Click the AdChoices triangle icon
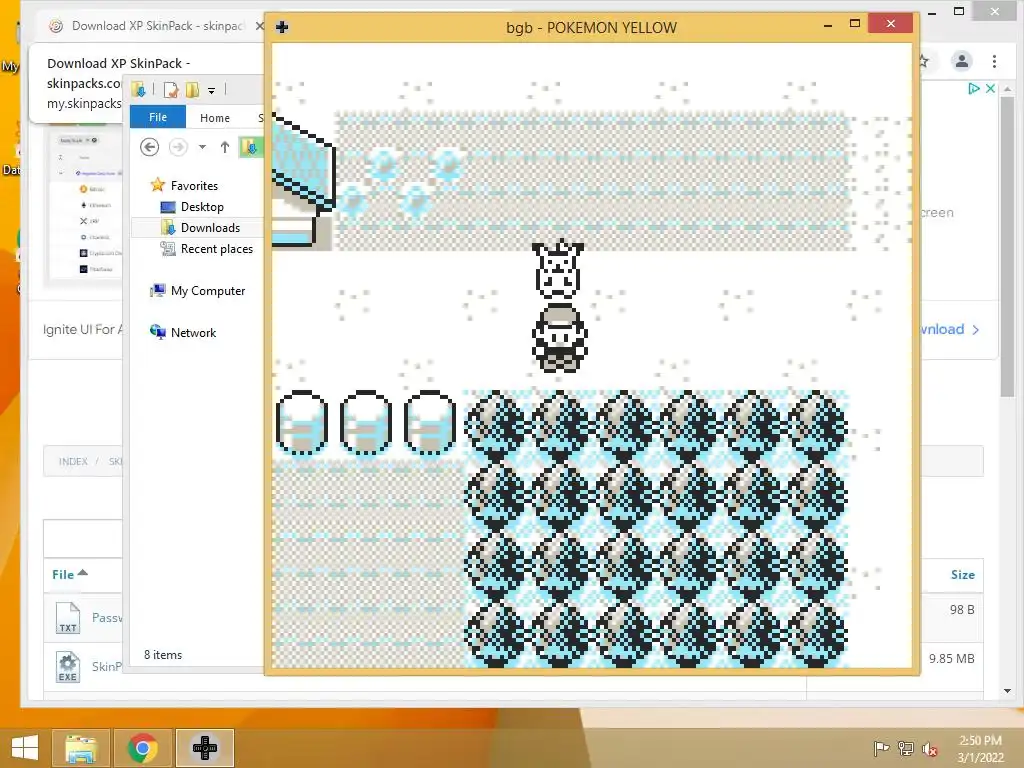Image resolution: width=1024 pixels, height=768 pixels. click(974, 88)
